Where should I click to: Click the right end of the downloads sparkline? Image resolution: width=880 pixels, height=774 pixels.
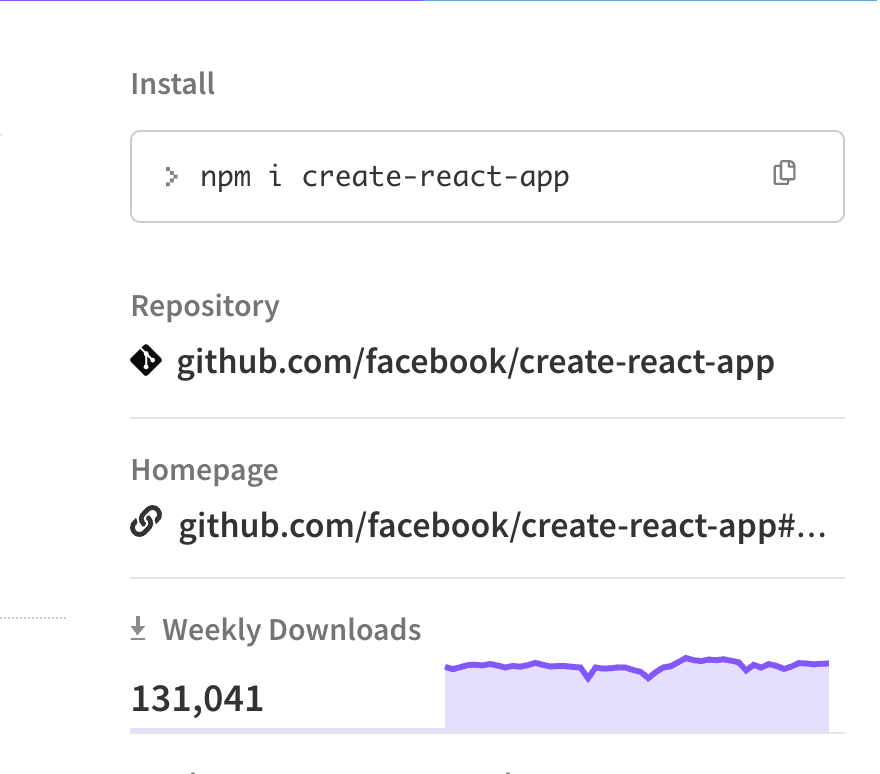[827, 663]
